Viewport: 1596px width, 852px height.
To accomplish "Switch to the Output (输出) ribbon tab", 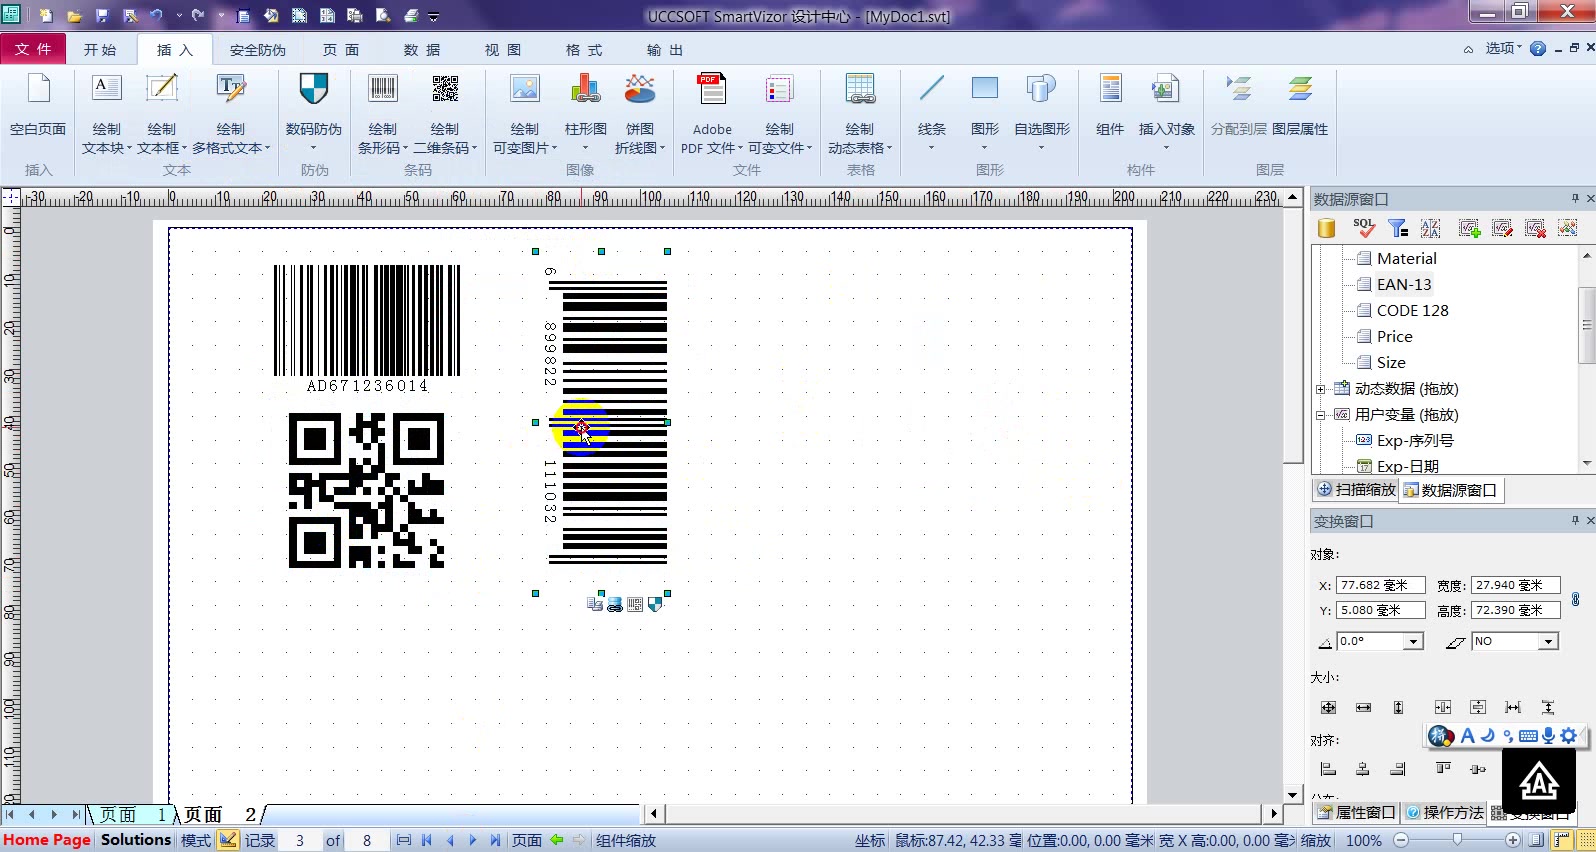I will [x=665, y=49].
